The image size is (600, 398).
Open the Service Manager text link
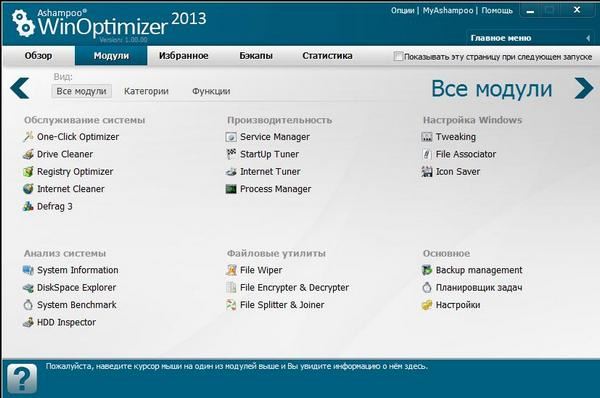tap(275, 137)
